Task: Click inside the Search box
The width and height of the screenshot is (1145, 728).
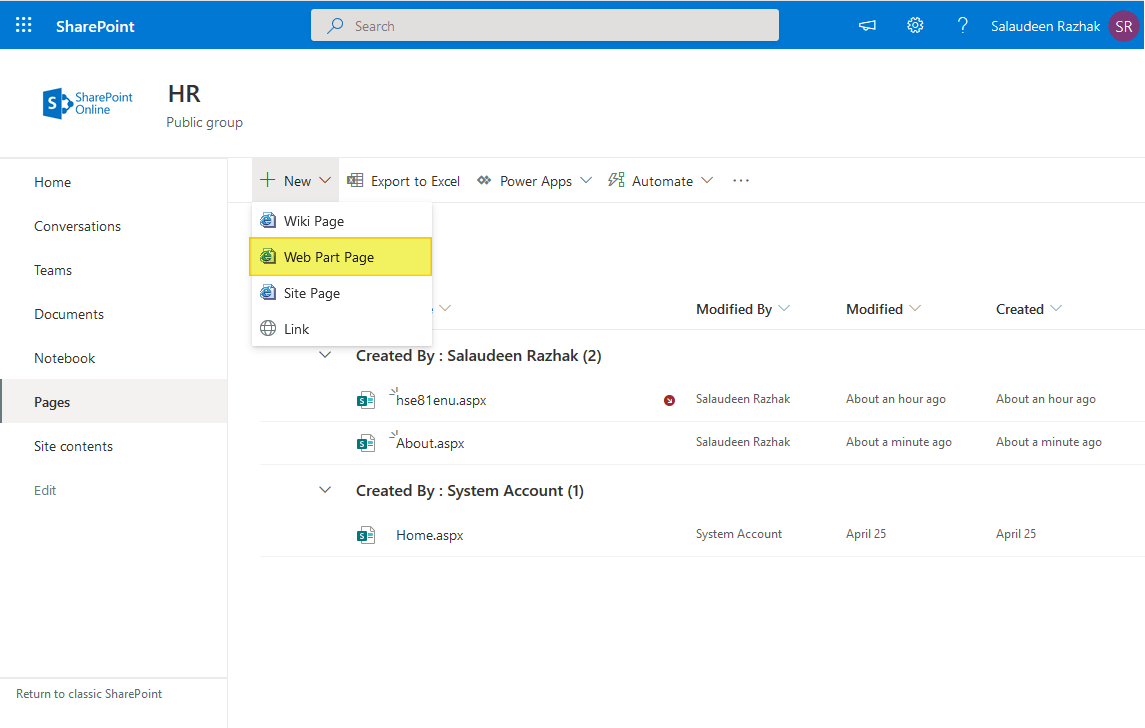Action: [545, 25]
